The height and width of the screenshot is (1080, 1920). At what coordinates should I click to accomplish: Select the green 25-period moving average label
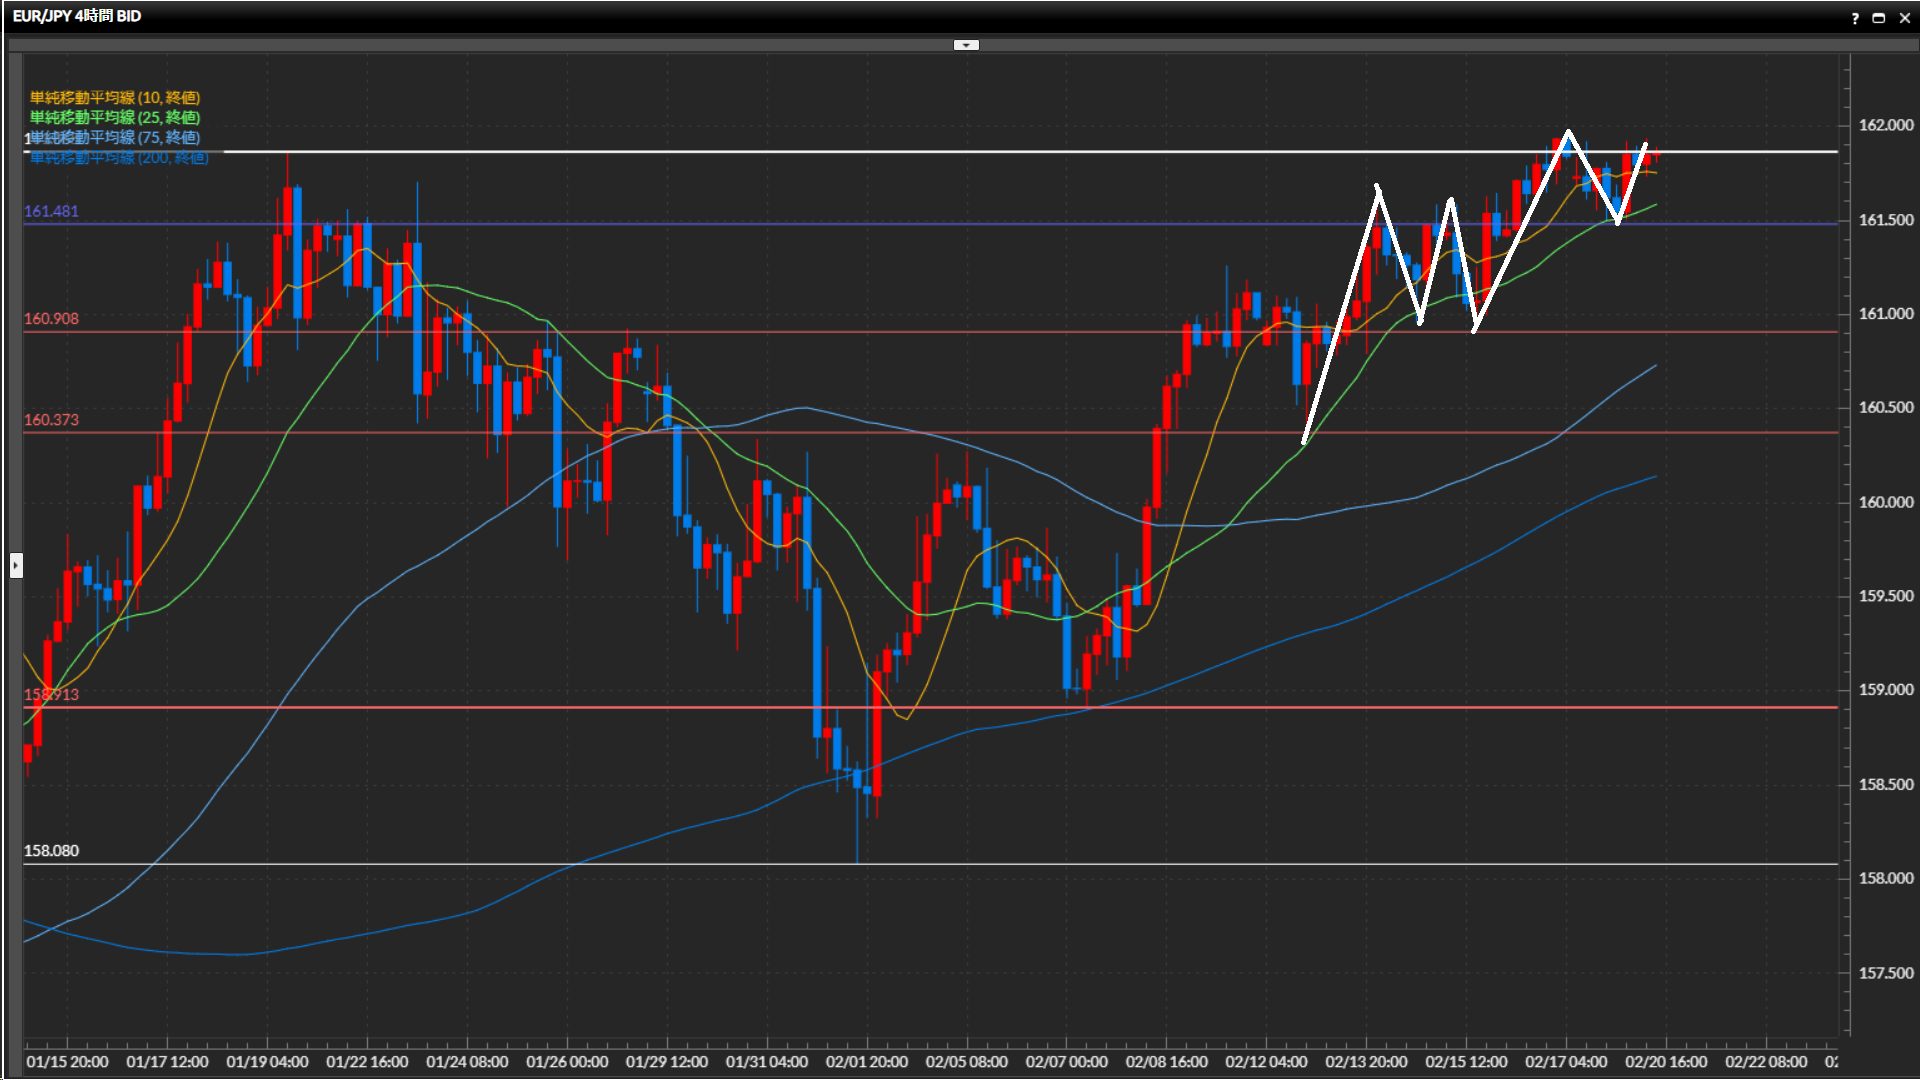(114, 117)
